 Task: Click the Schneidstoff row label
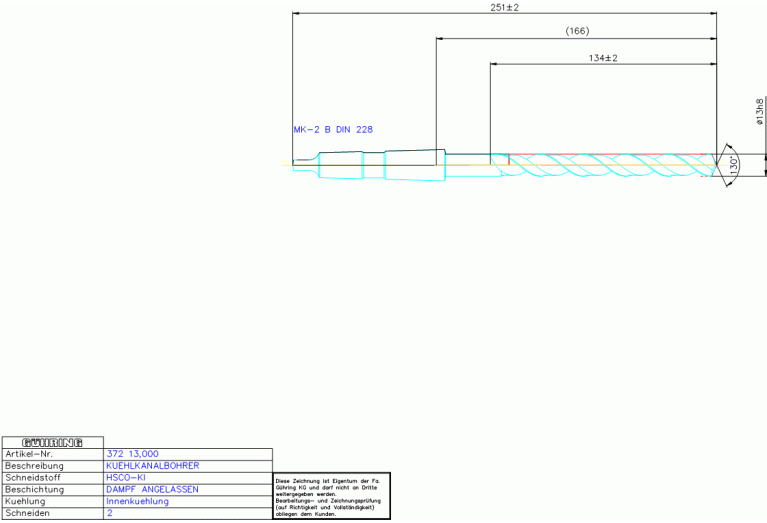coord(34,478)
